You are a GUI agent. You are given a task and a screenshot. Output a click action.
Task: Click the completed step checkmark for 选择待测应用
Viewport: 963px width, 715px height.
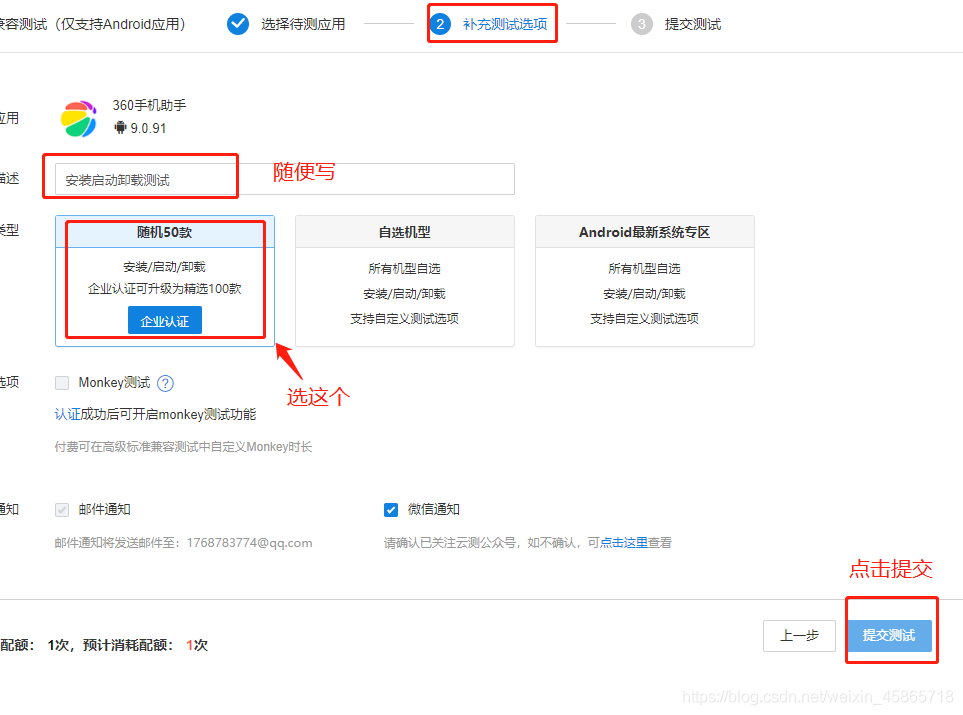pyautogui.click(x=238, y=24)
